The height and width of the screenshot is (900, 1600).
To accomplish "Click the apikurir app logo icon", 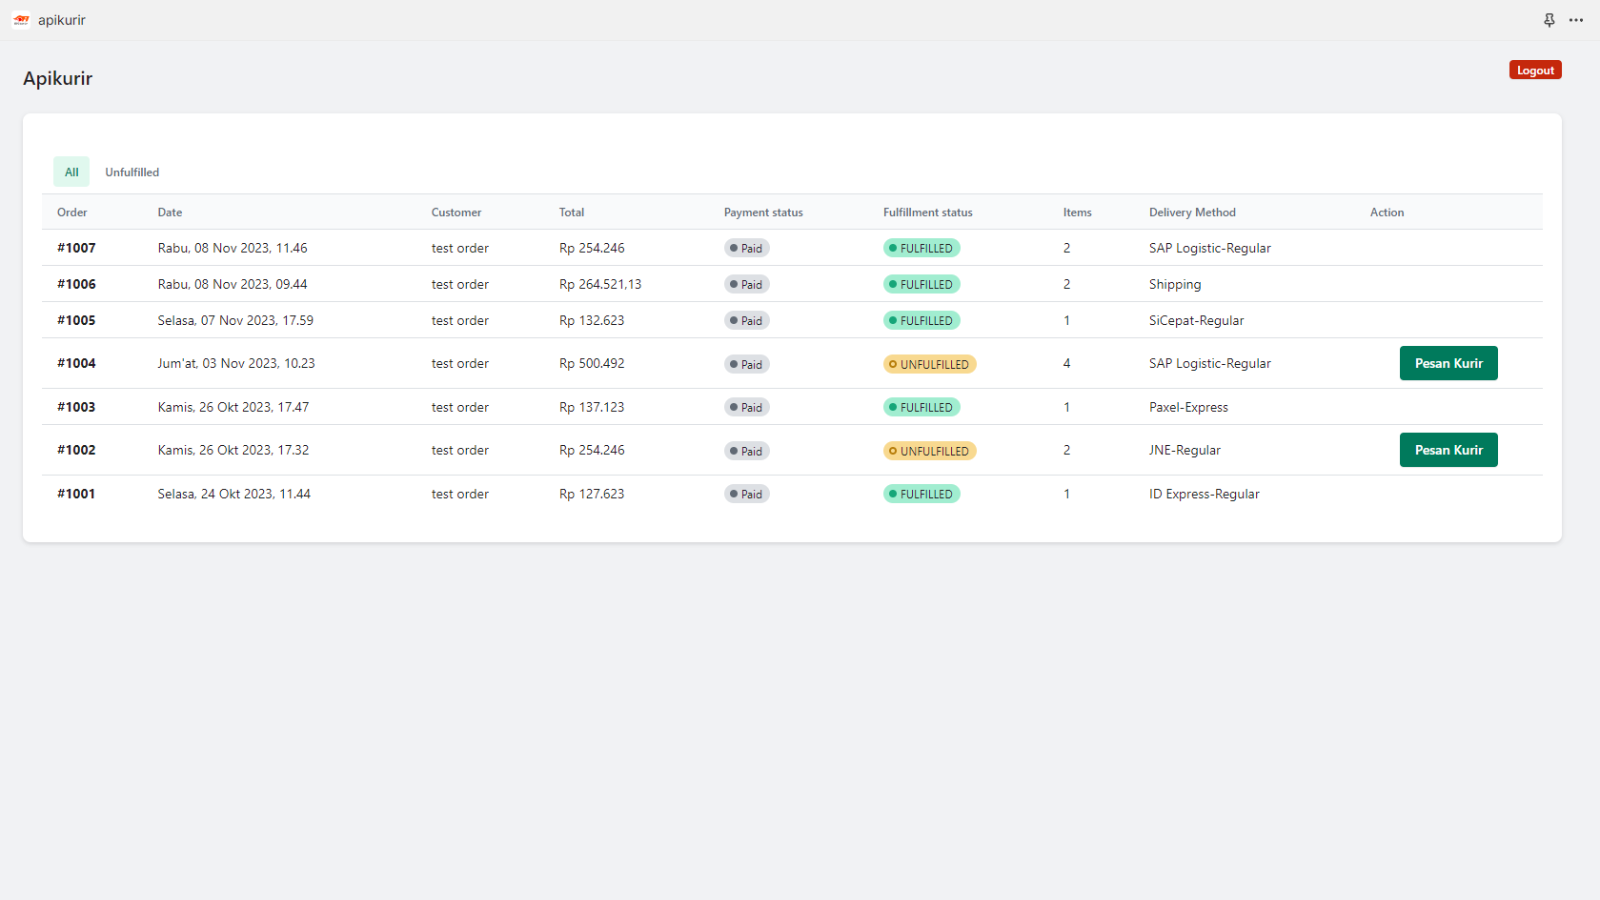I will (21, 20).
